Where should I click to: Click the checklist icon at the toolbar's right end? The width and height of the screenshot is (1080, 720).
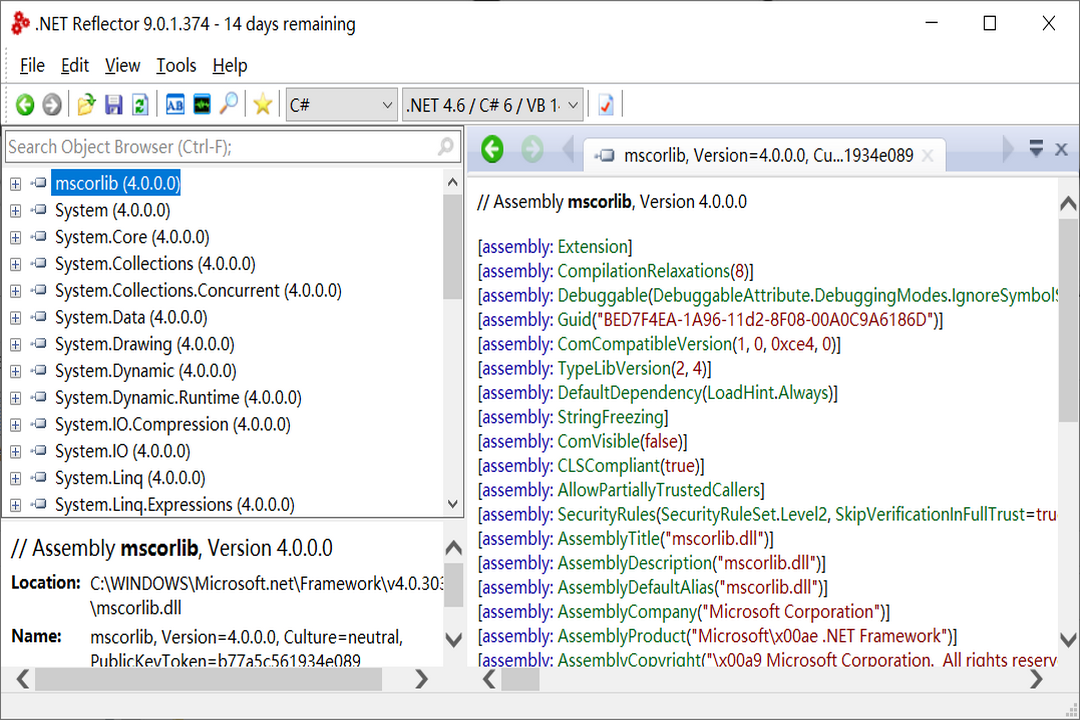pyautogui.click(x=605, y=105)
